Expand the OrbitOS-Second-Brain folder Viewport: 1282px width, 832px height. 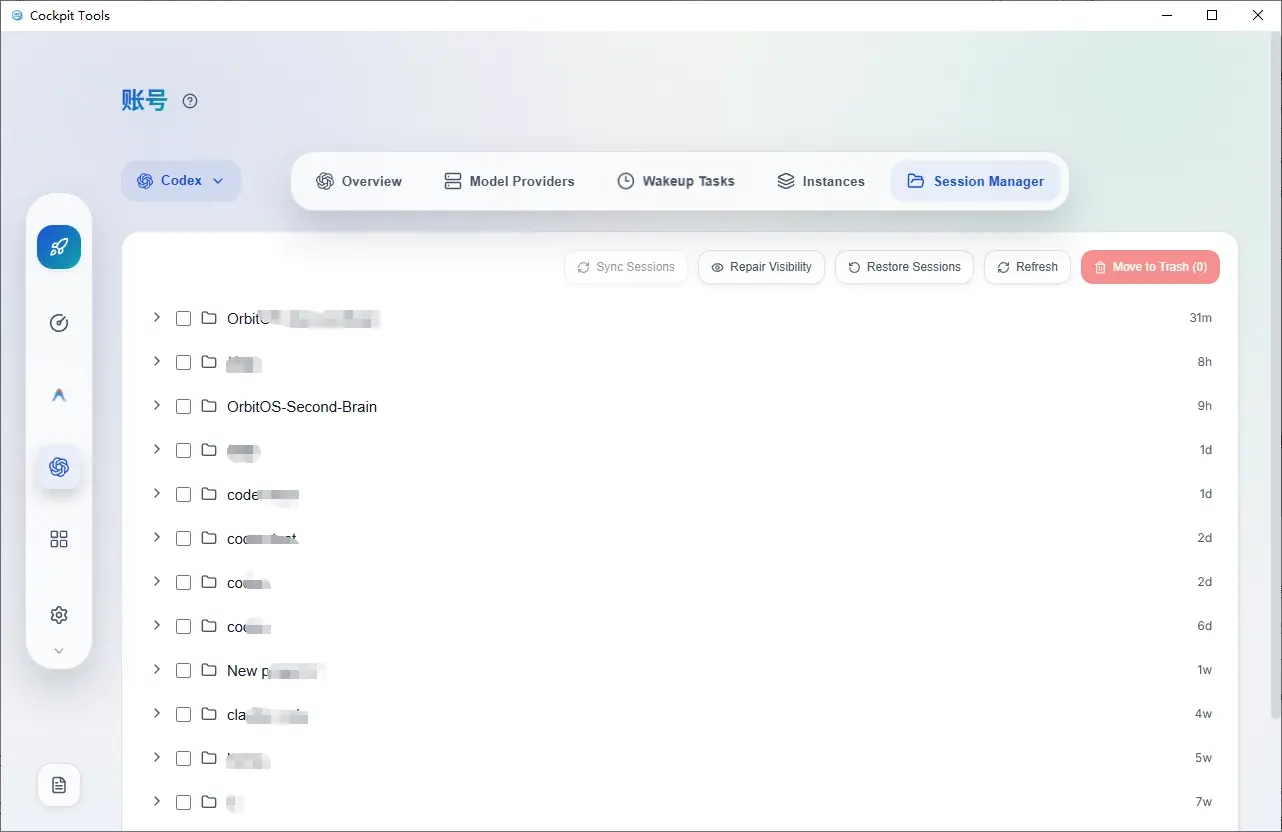(157, 405)
